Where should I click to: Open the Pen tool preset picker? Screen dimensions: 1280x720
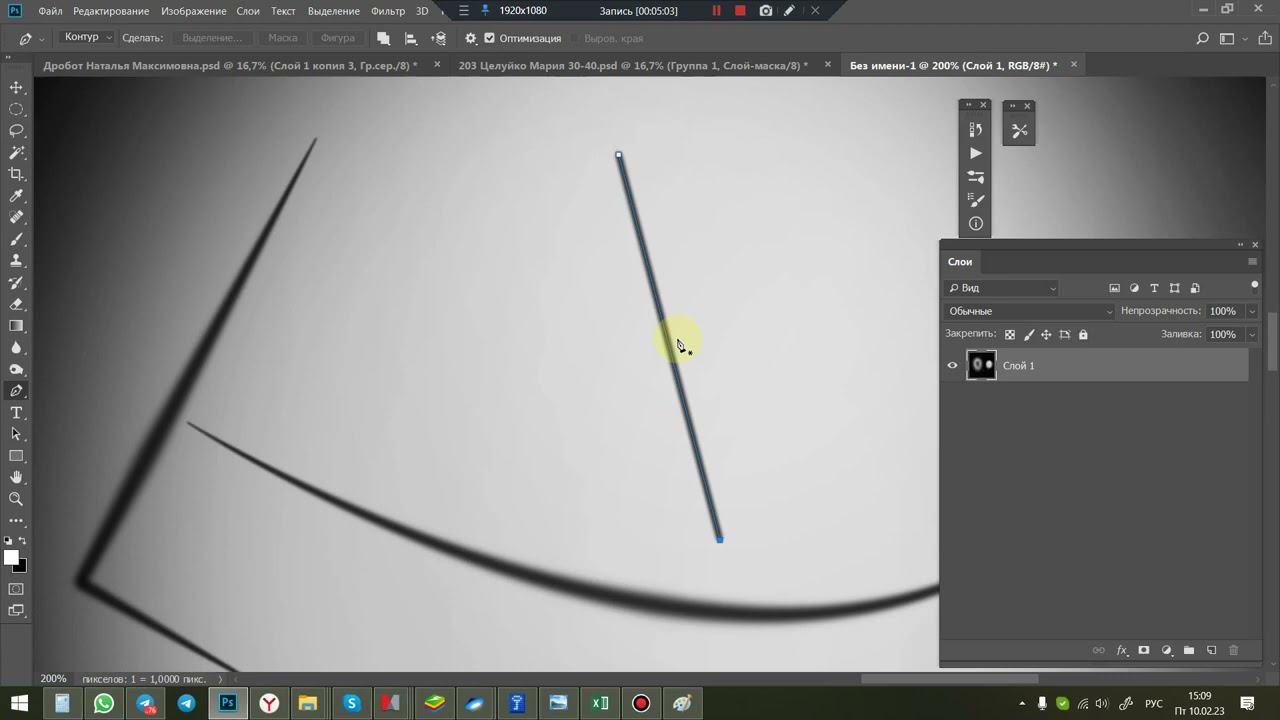click(x=29, y=38)
